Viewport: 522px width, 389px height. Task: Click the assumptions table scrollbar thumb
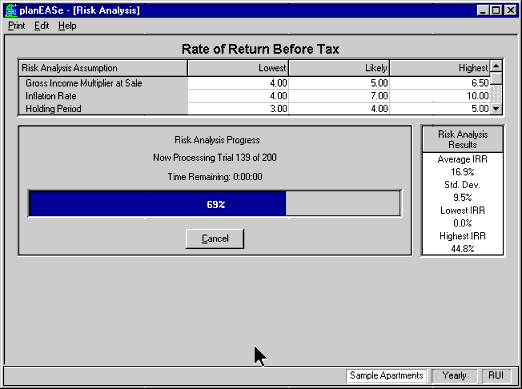(x=496, y=79)
